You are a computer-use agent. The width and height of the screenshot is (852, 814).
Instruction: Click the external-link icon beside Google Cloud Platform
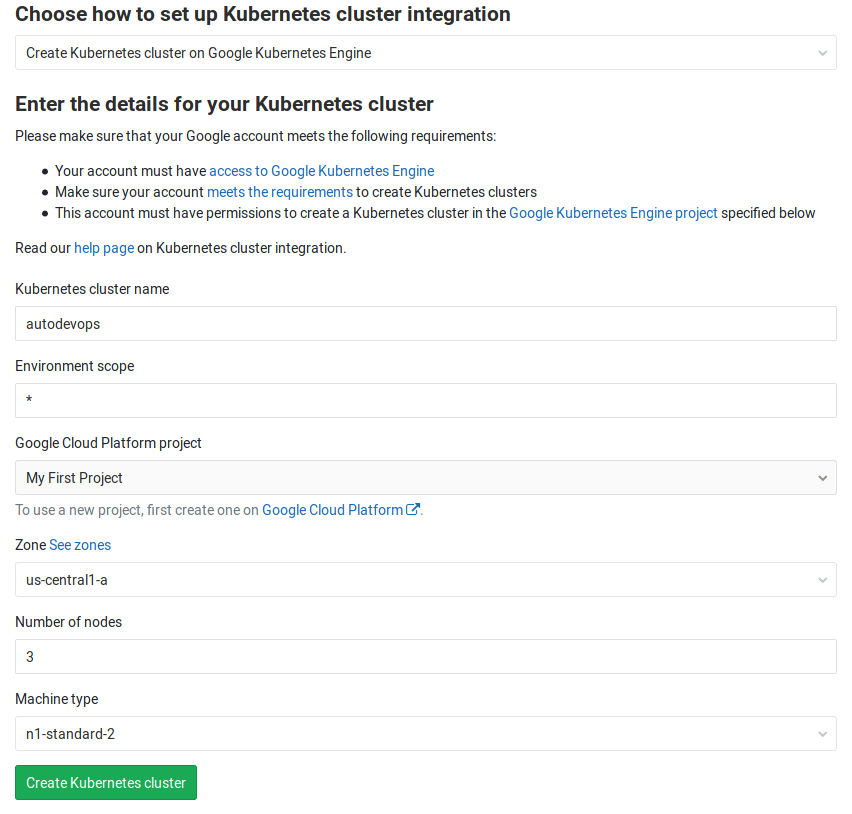[412, 509]
